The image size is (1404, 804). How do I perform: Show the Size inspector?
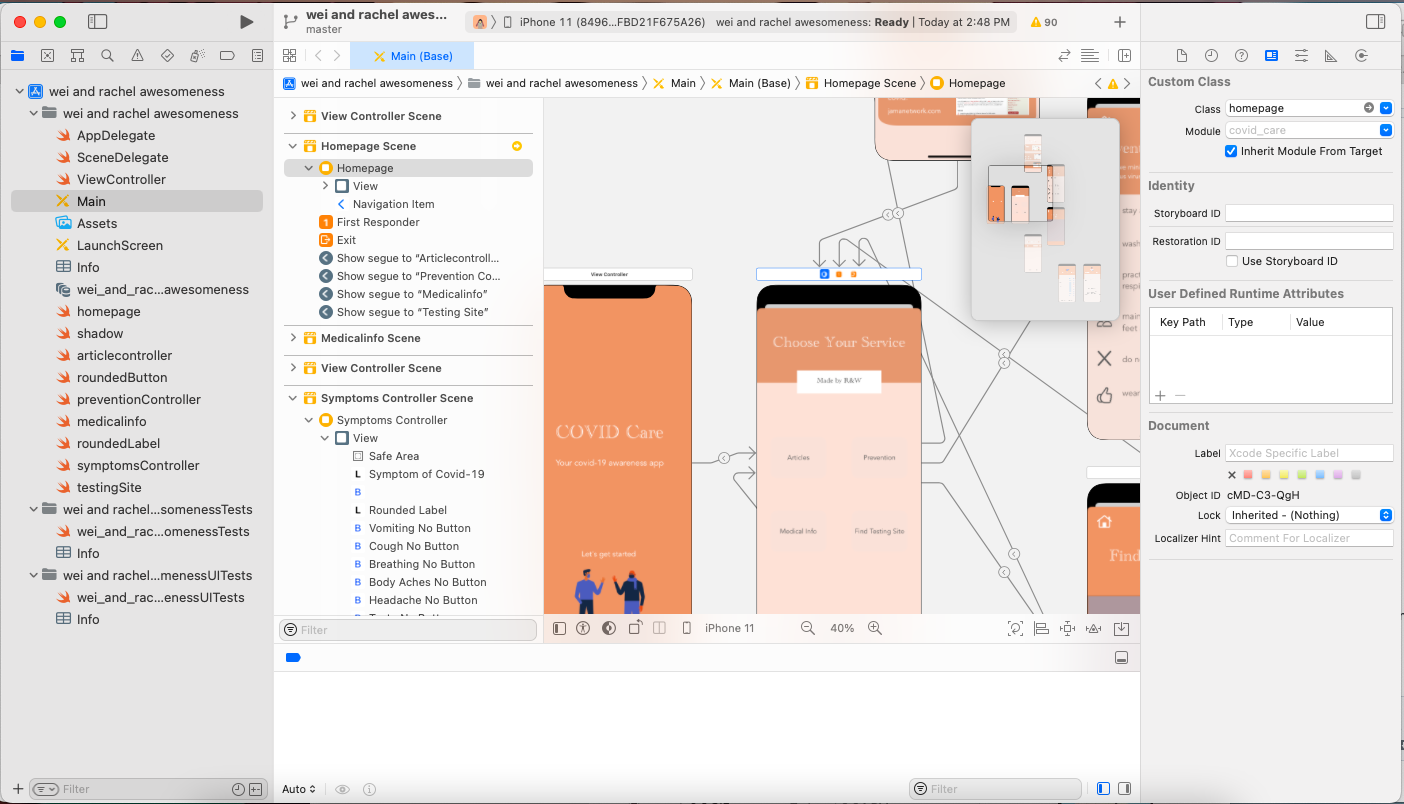[1331, 56]
